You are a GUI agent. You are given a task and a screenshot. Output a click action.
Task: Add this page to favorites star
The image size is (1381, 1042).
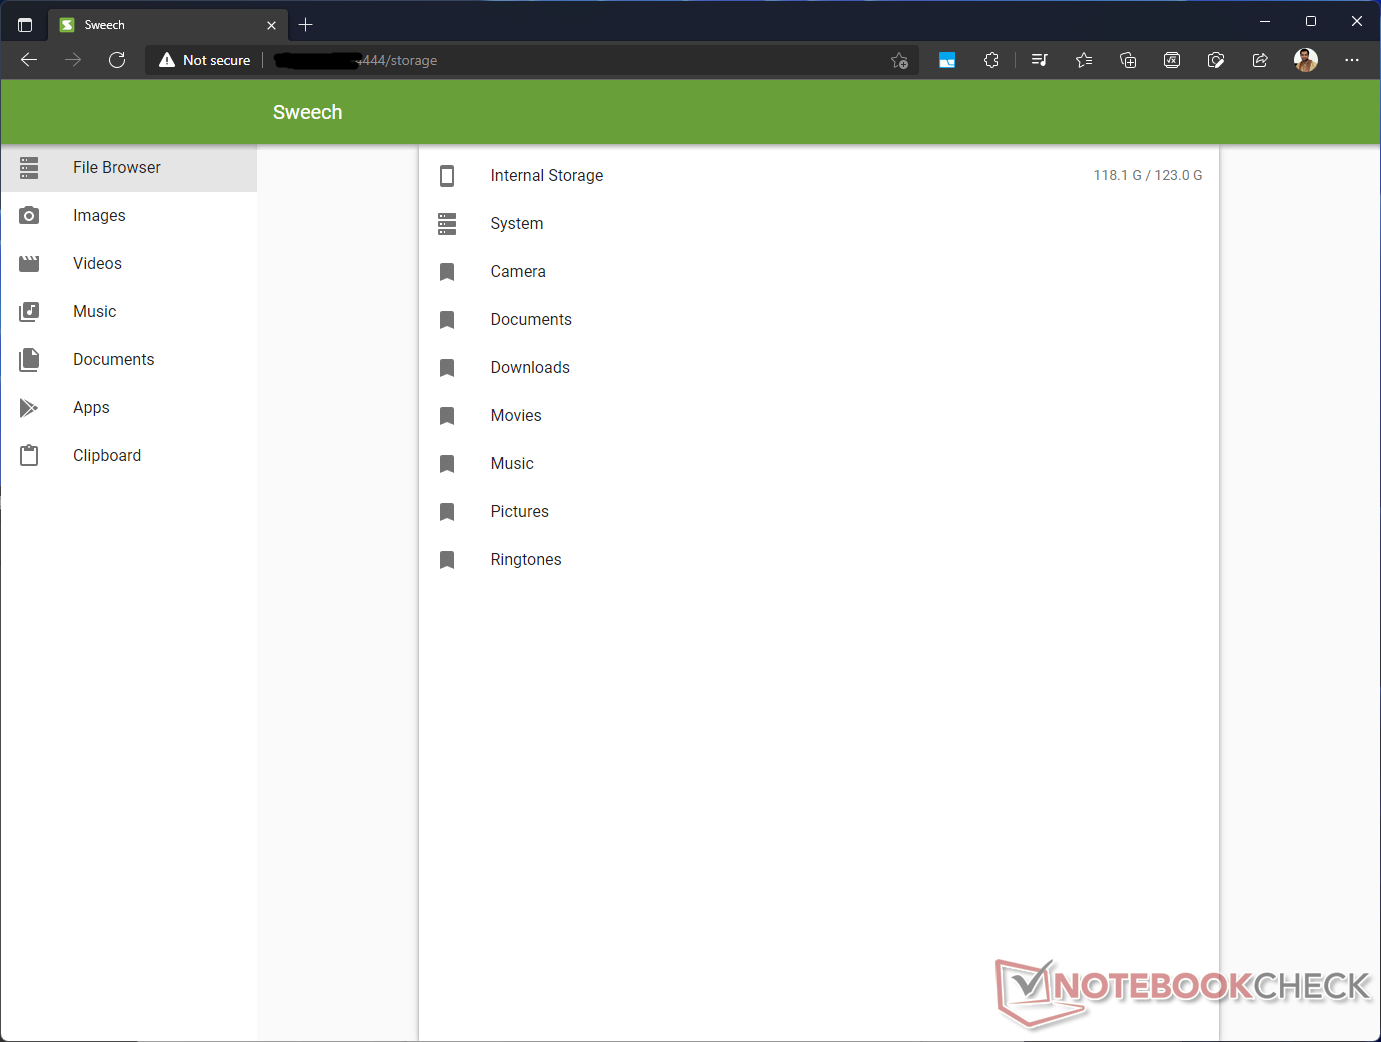(x=899, y=60)
